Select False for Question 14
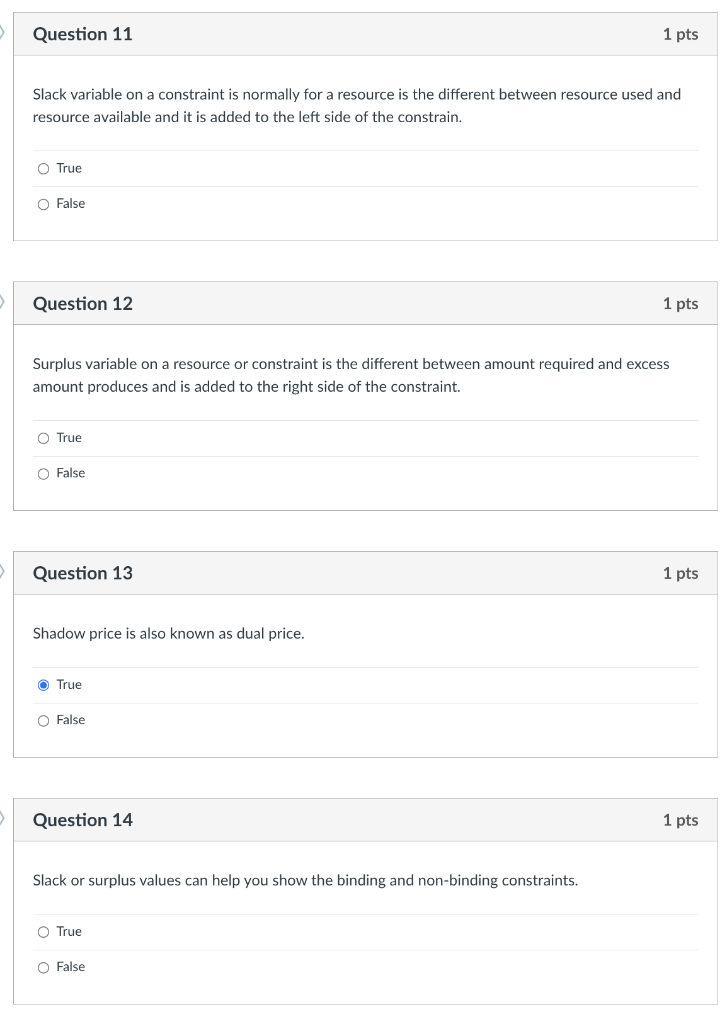Viewport: 727px width, 1024px height. 44,966
